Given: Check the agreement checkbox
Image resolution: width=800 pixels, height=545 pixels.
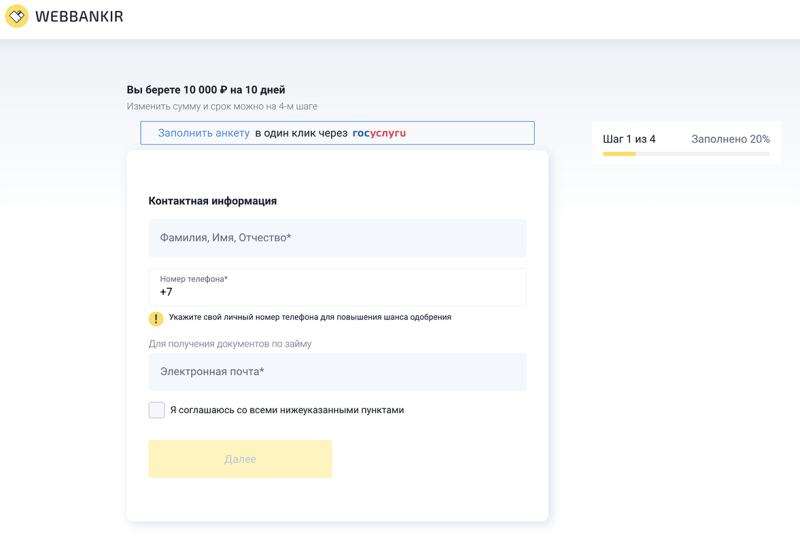Looking at the screenshot, I should [x=157, y=410].
